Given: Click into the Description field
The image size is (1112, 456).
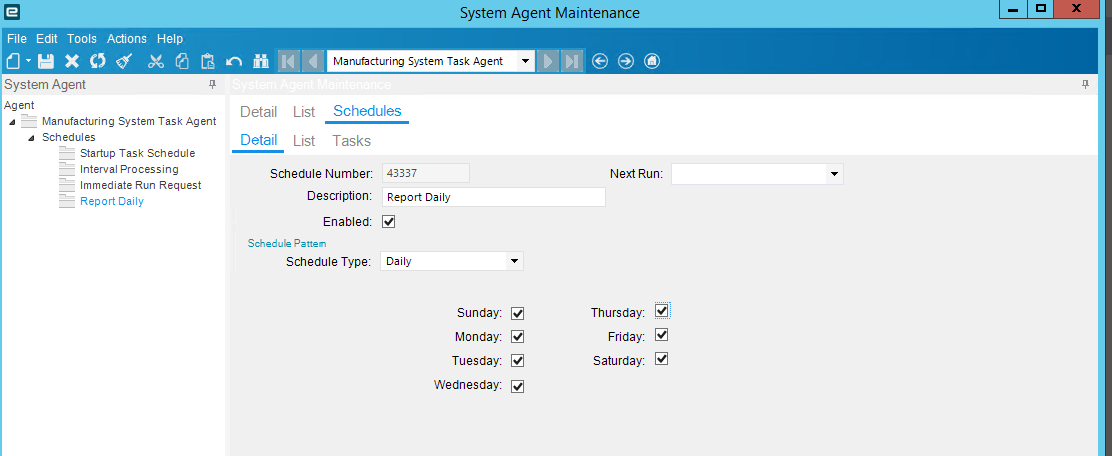Looking at the screenshot, I should tap(494, 197).
